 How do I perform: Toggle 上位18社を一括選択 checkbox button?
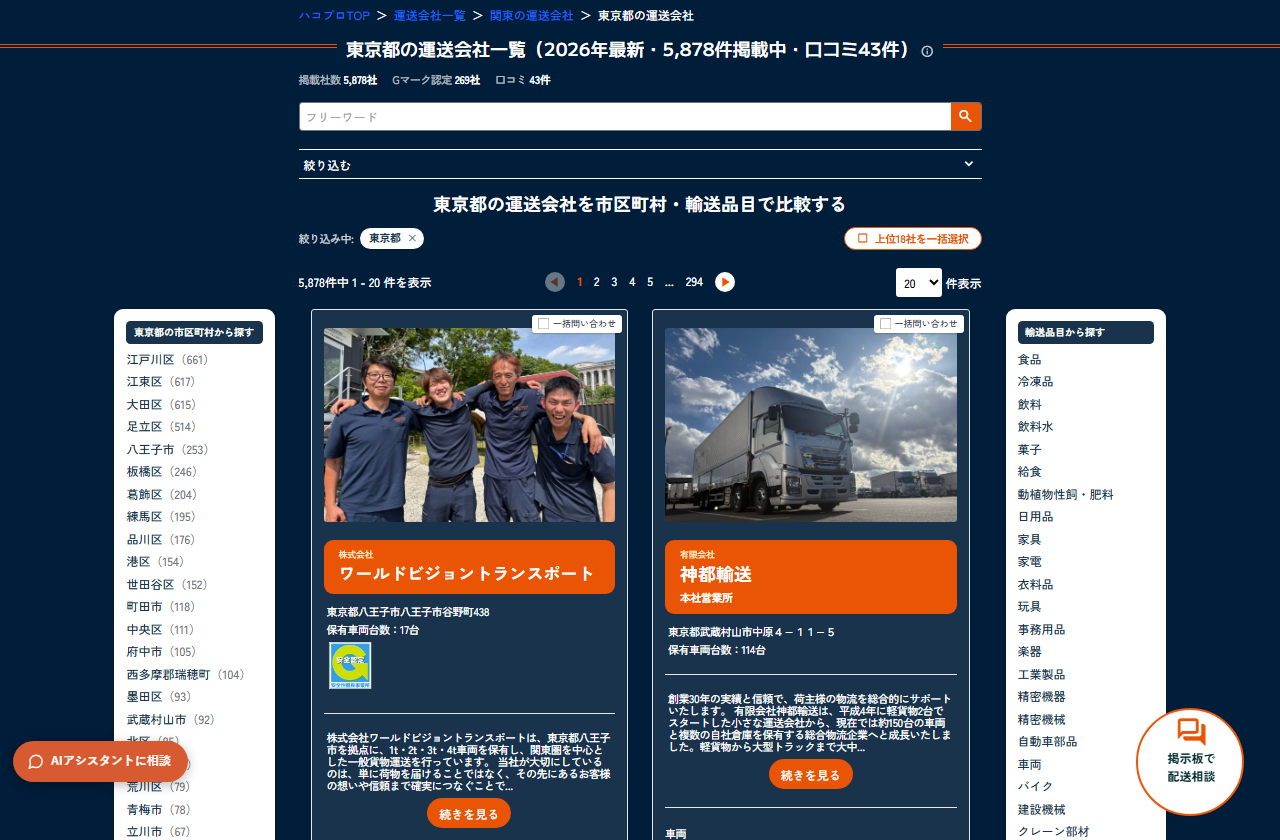coord(913,239)
